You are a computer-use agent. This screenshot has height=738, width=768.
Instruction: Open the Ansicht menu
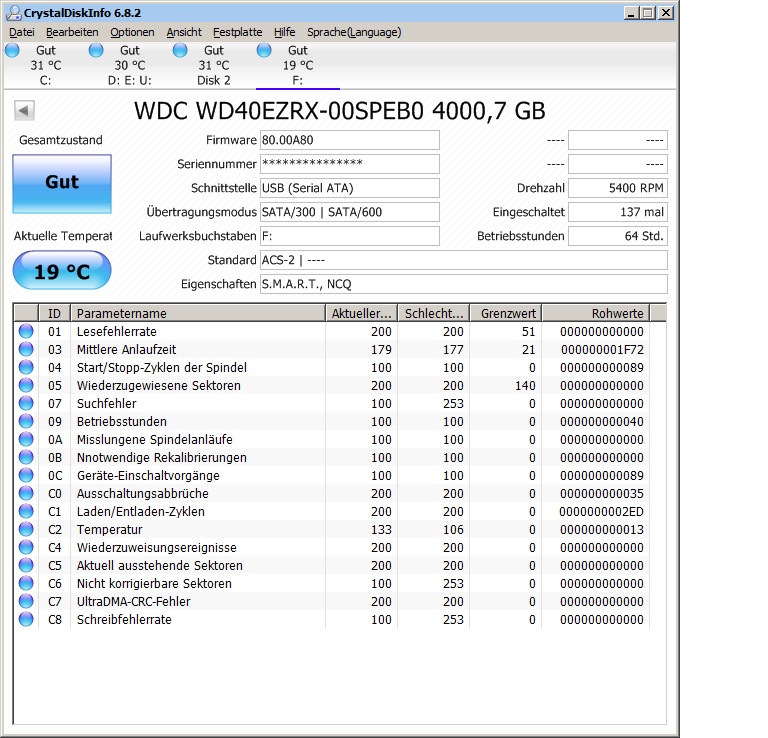[184, 32]
